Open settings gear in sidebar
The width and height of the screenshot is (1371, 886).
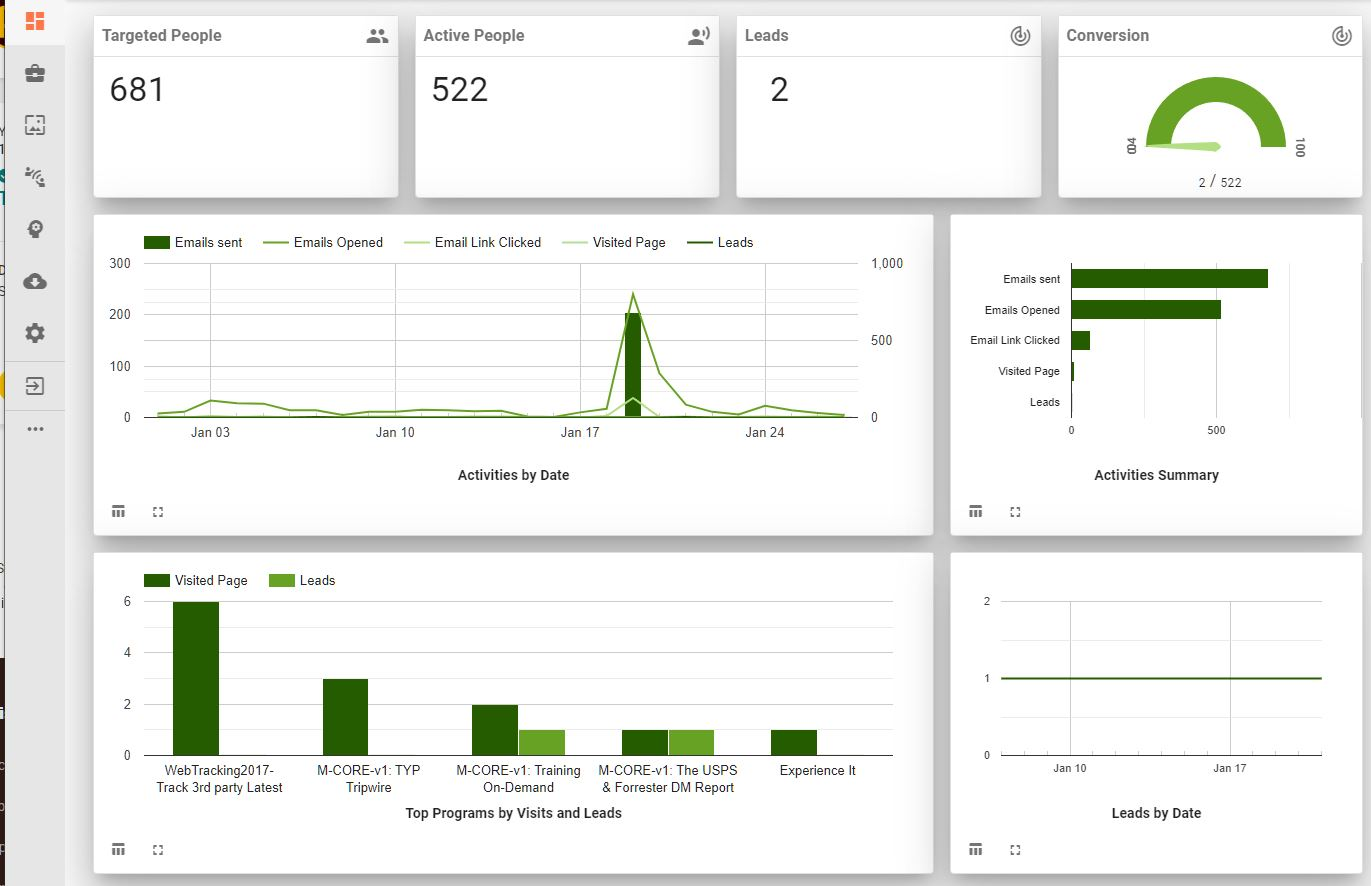[35, 333]
